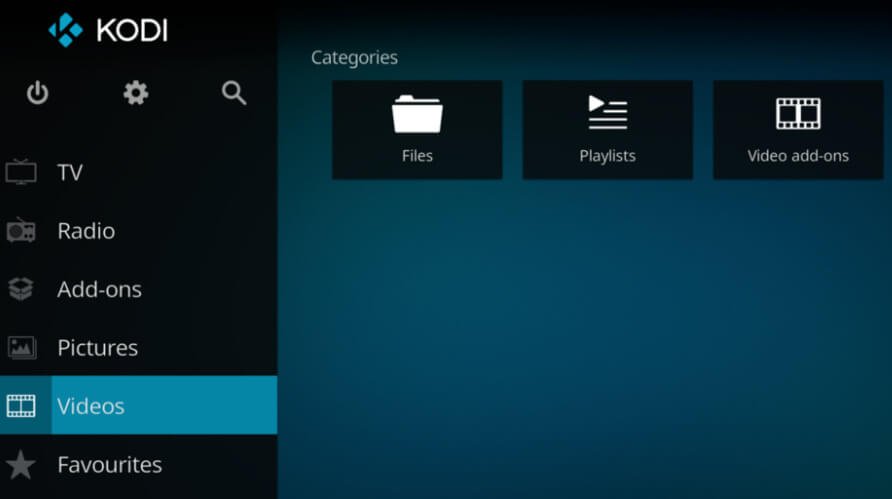Click the Categories heading text
Viewport: 892px width, 499px height.
[354, 57]
